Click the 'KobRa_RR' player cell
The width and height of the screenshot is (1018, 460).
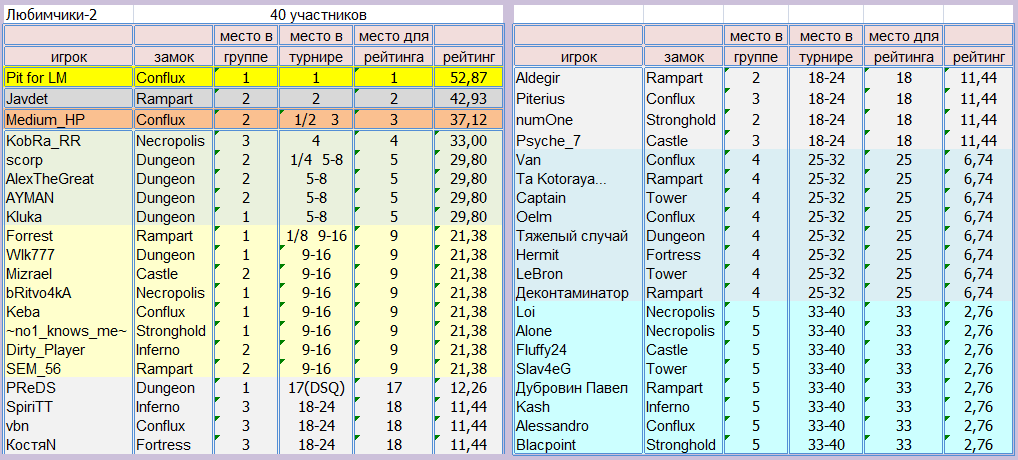click(68, 141)
